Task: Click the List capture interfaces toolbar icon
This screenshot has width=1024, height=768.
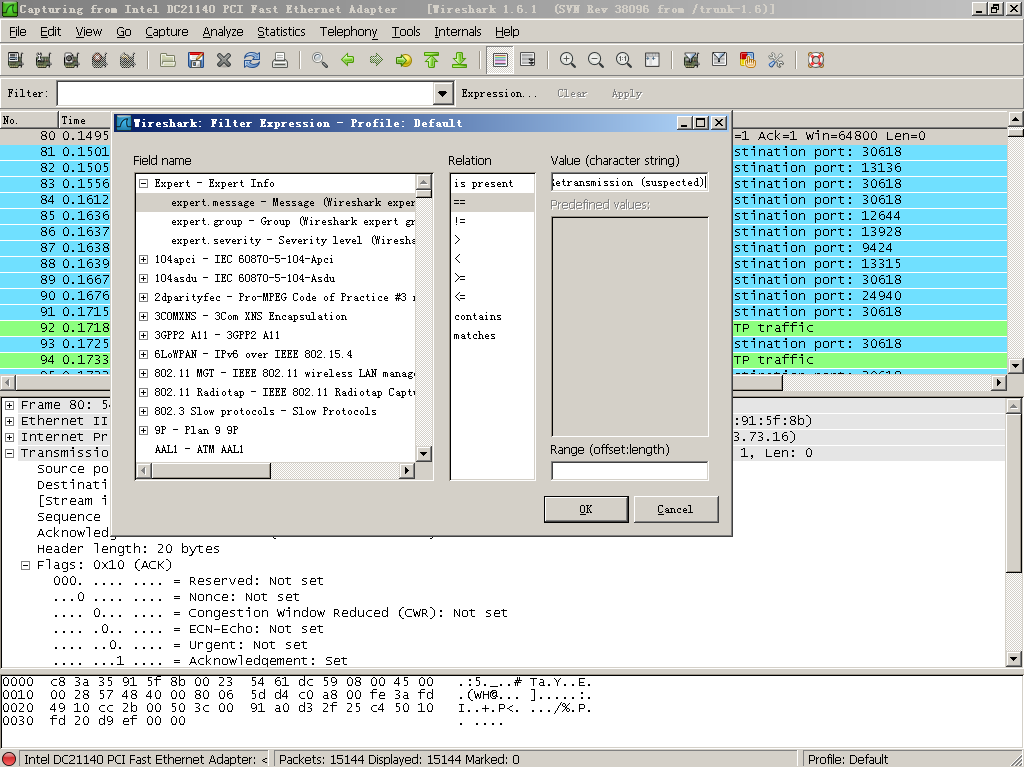Action: click(15, 60)
